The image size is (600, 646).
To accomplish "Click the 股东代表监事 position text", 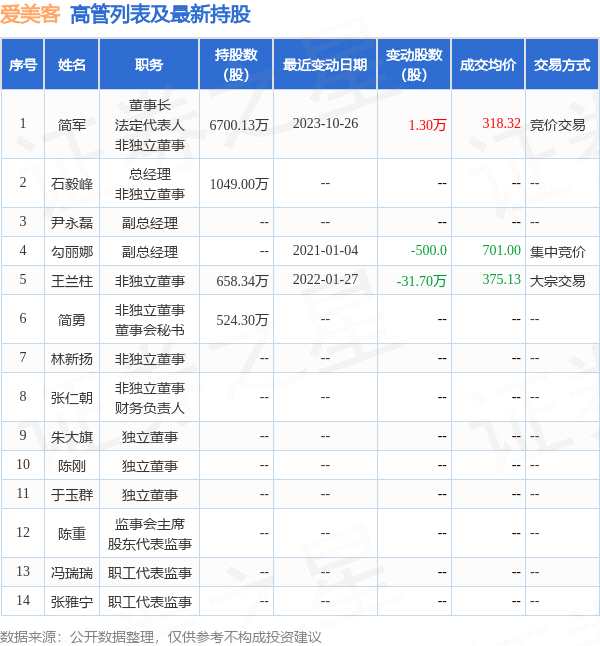I will coord(150,544).
